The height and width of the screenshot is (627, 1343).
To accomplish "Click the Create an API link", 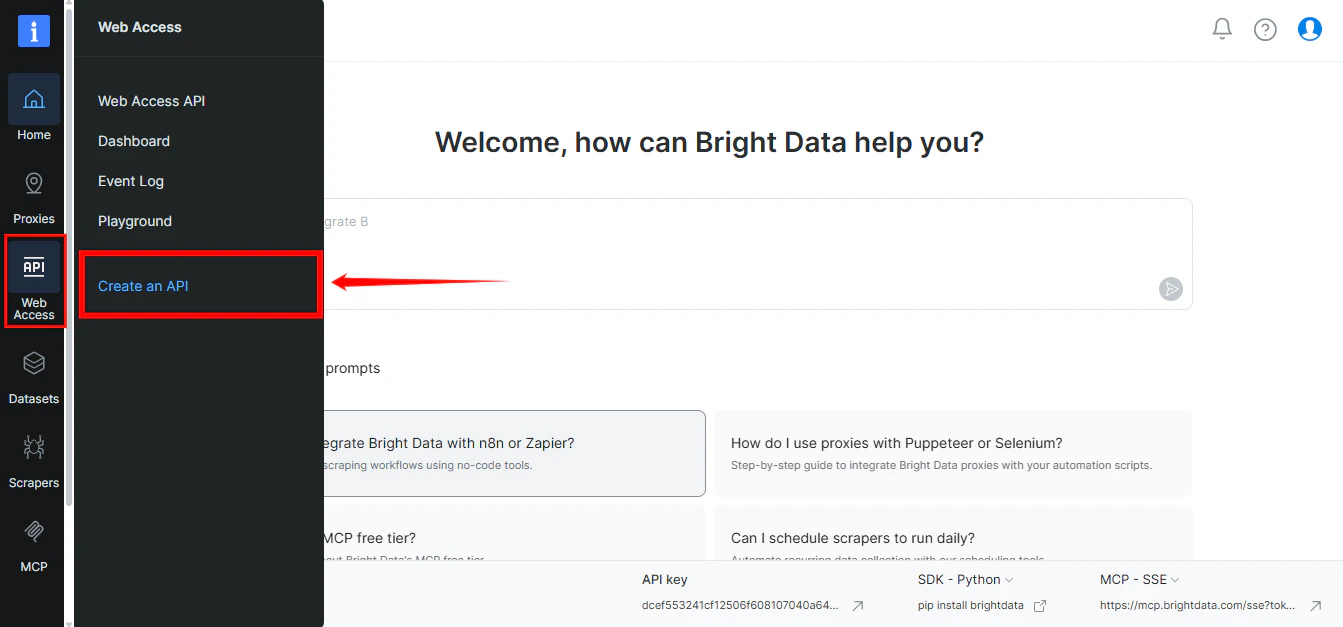I will click(x=142, y=285).
